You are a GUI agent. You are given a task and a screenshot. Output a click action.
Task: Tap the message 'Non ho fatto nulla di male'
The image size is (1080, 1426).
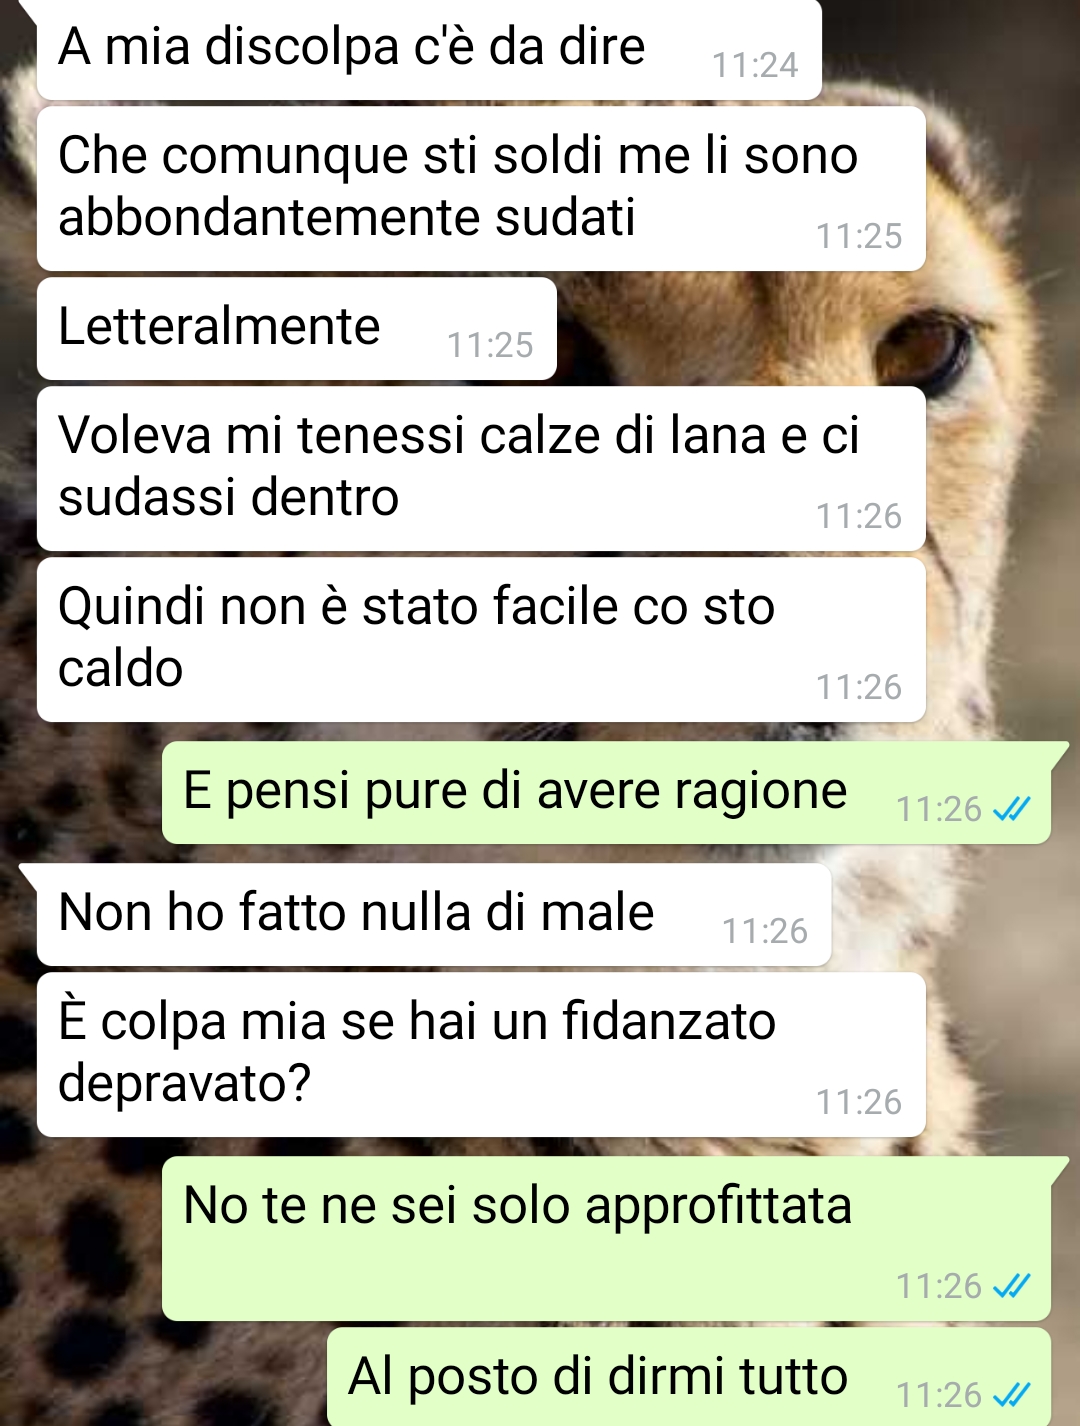[434, 915]
